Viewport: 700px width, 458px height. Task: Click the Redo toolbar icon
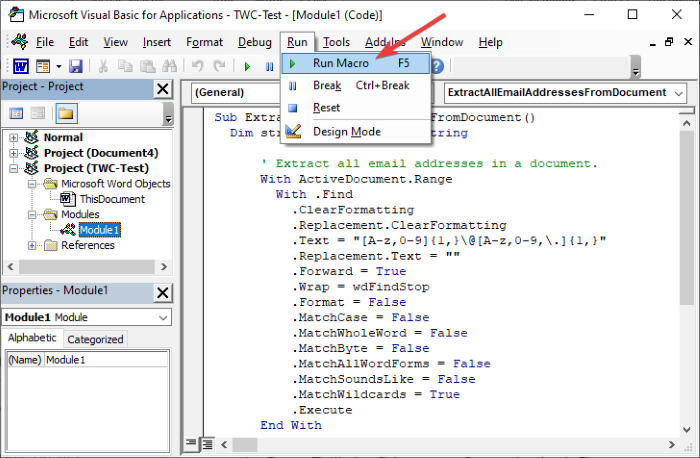click(x=219, y=67)
